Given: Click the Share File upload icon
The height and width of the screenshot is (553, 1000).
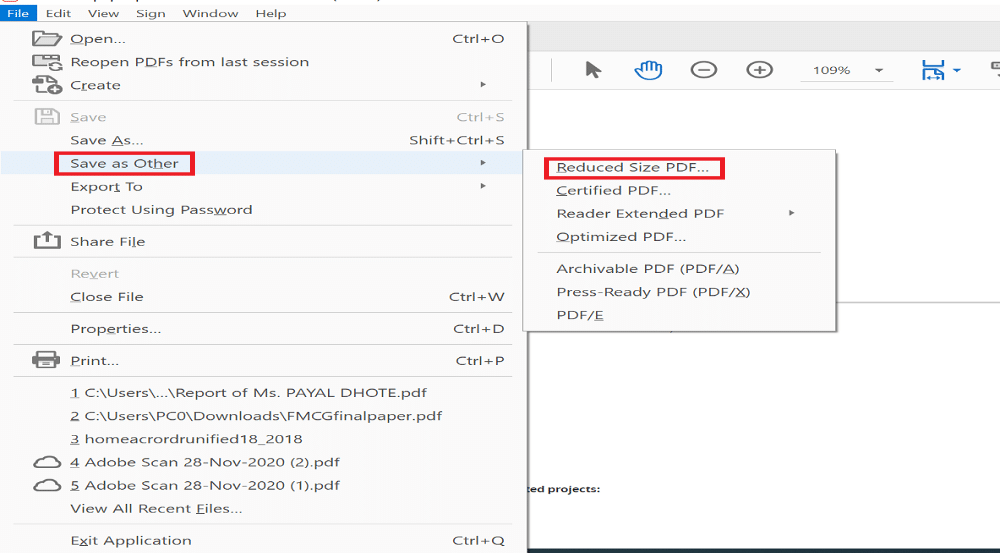Looking at the screenshot, I should click(x=47, y=241).
